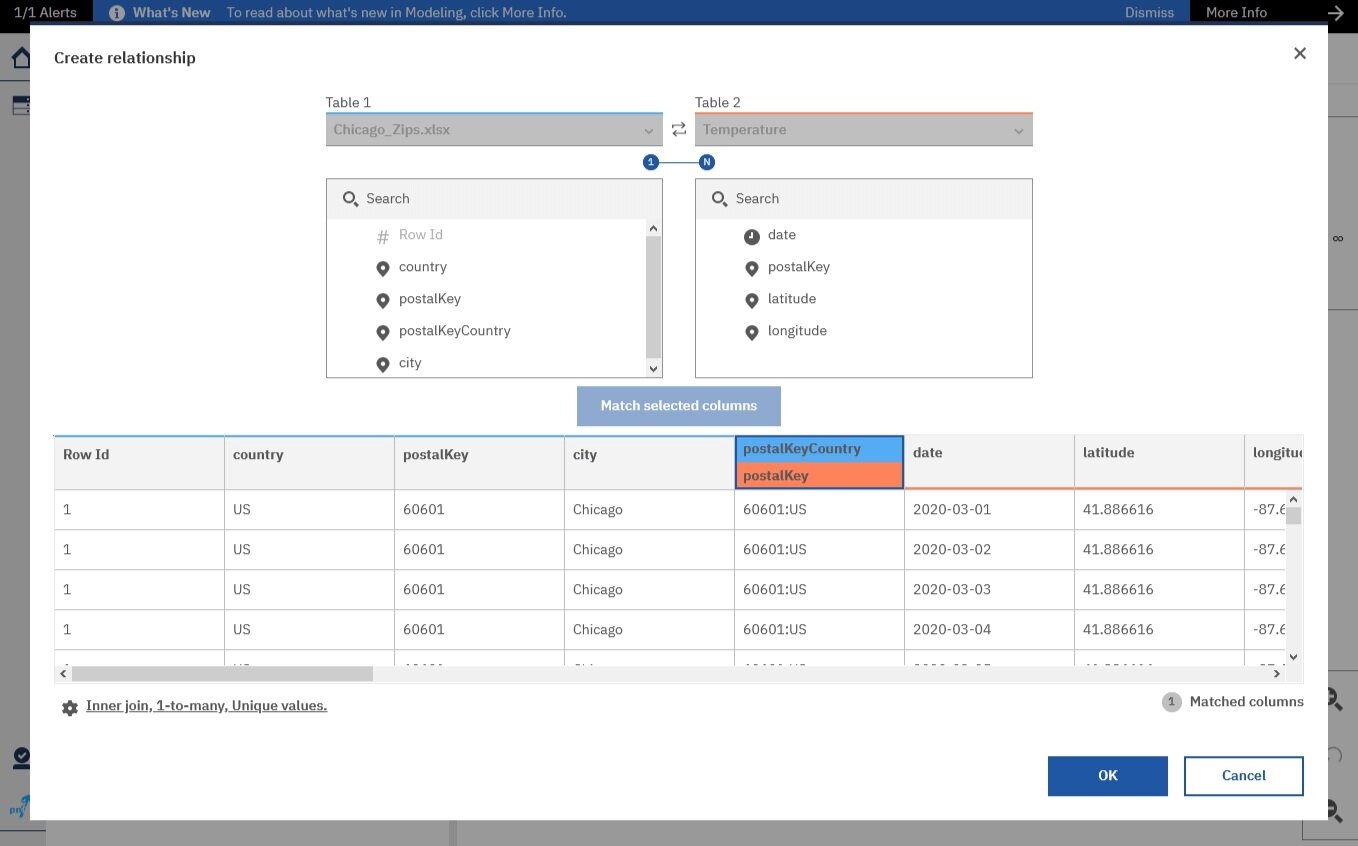This screenshot has width=1358, height=846.
Task: Click the preview grid scroll-right arrow
Action: pyautogui.click(x=1277, y=674)
